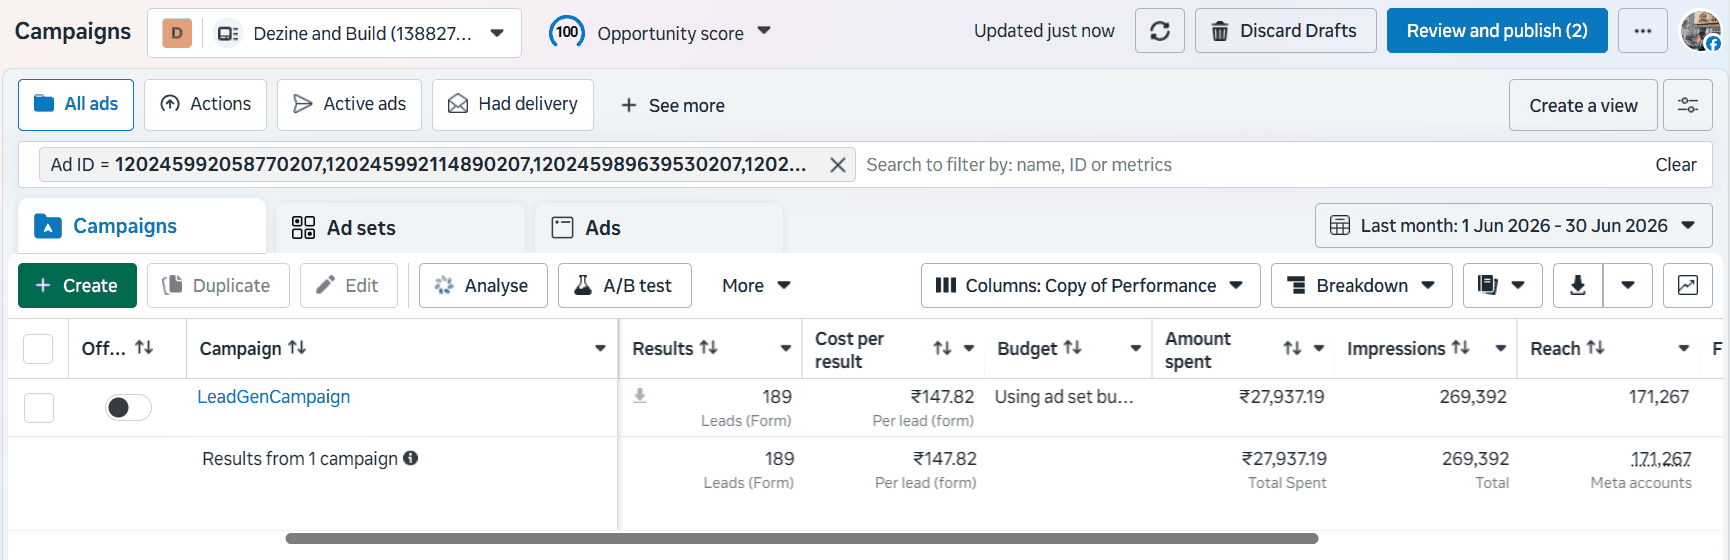Click the Review and publish (2) button
Screen dimensions: 1730x560
(x=1497, y=31)
